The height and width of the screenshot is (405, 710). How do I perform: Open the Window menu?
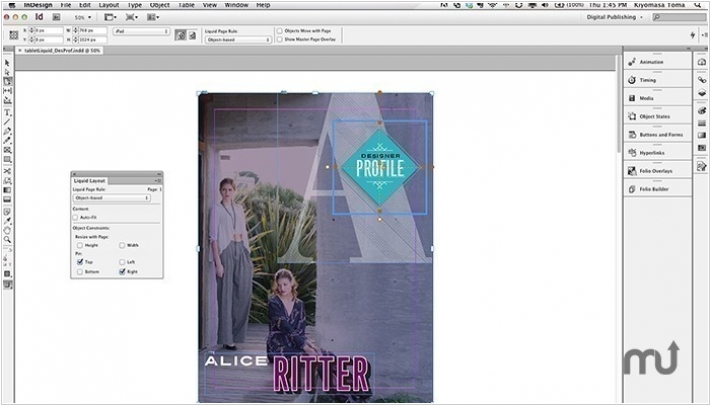coord(236,5)
